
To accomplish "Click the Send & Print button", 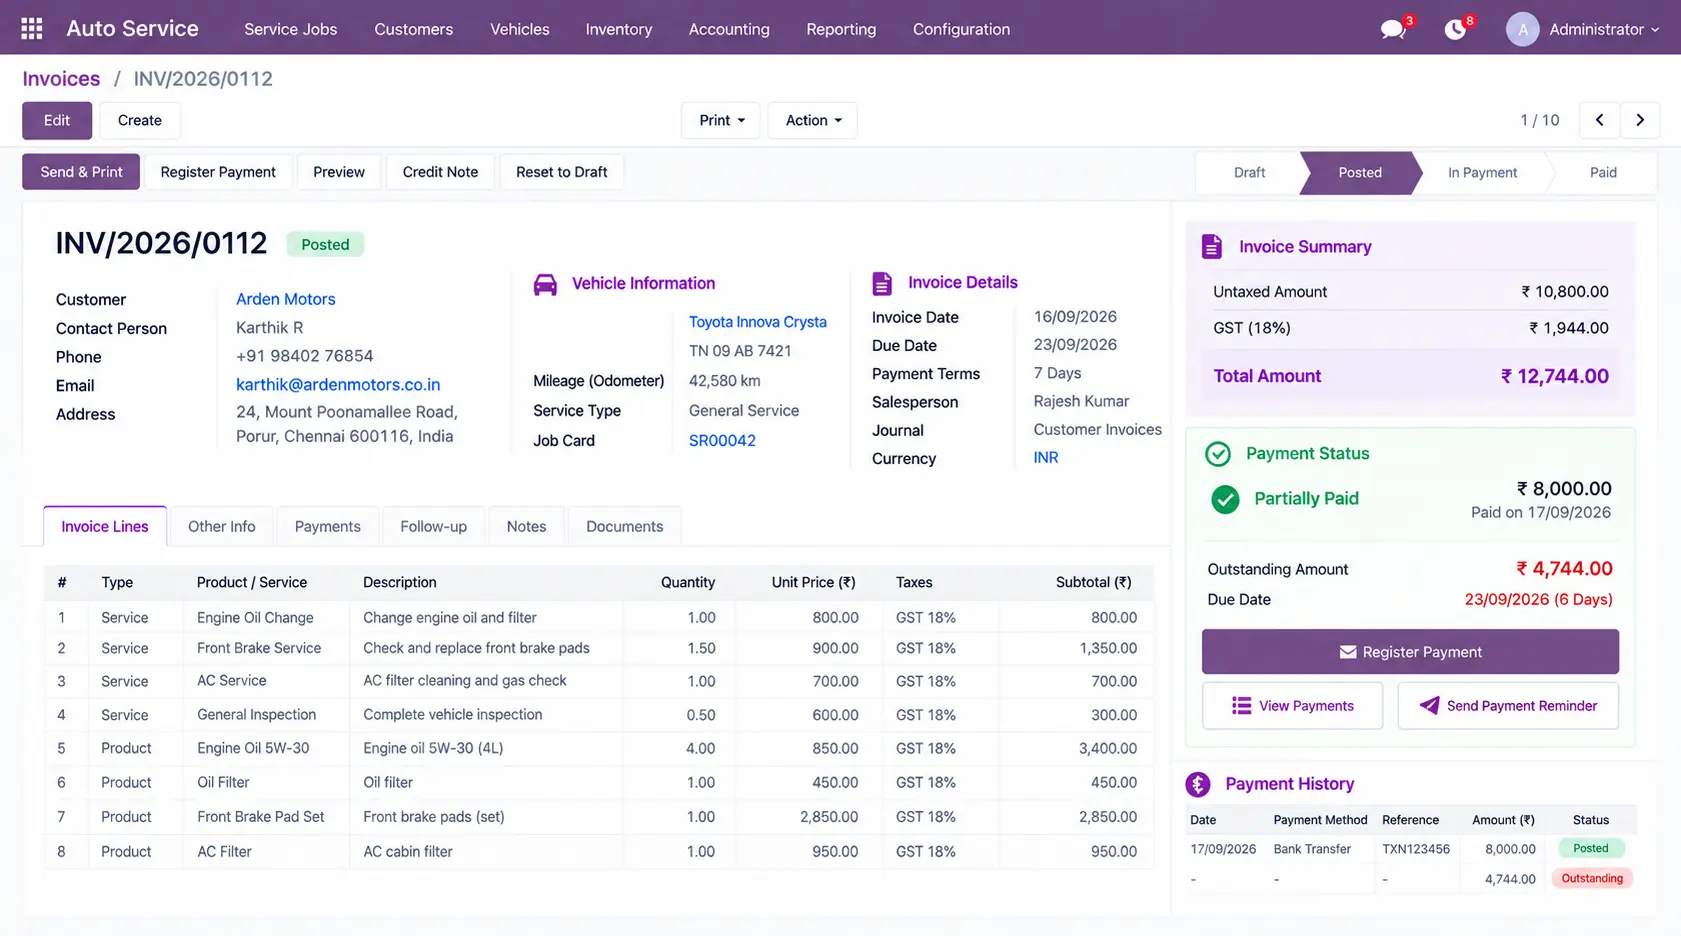I will (82, 172).
